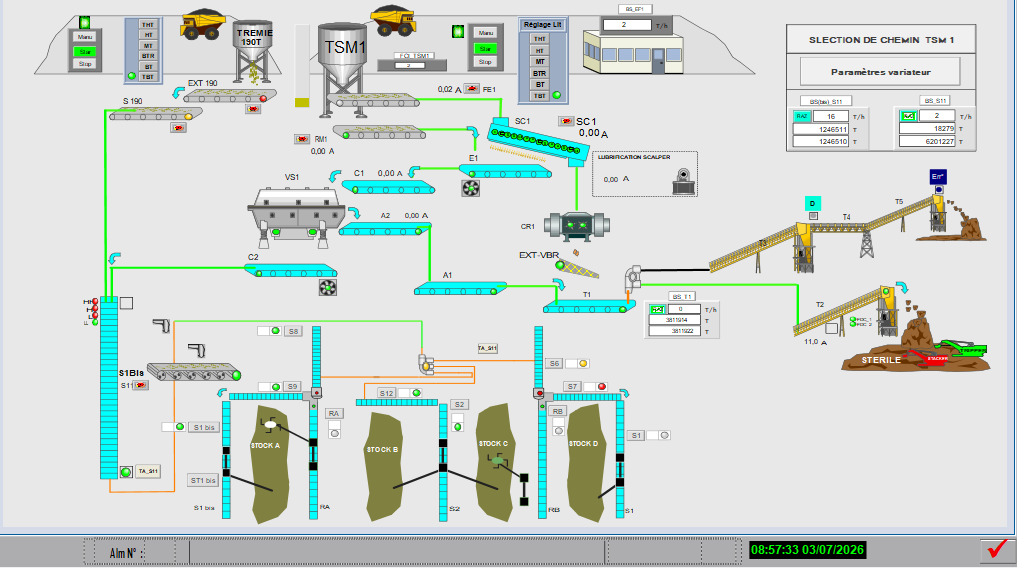Click the date and time display
The image size is (1017, 568).
[807, 550]
